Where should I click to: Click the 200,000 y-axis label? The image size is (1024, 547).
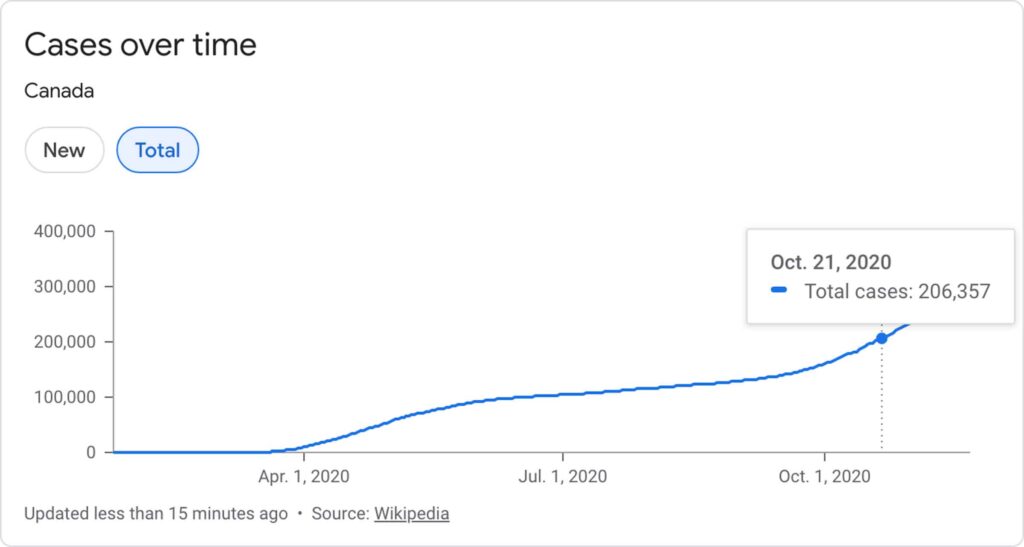62,342
